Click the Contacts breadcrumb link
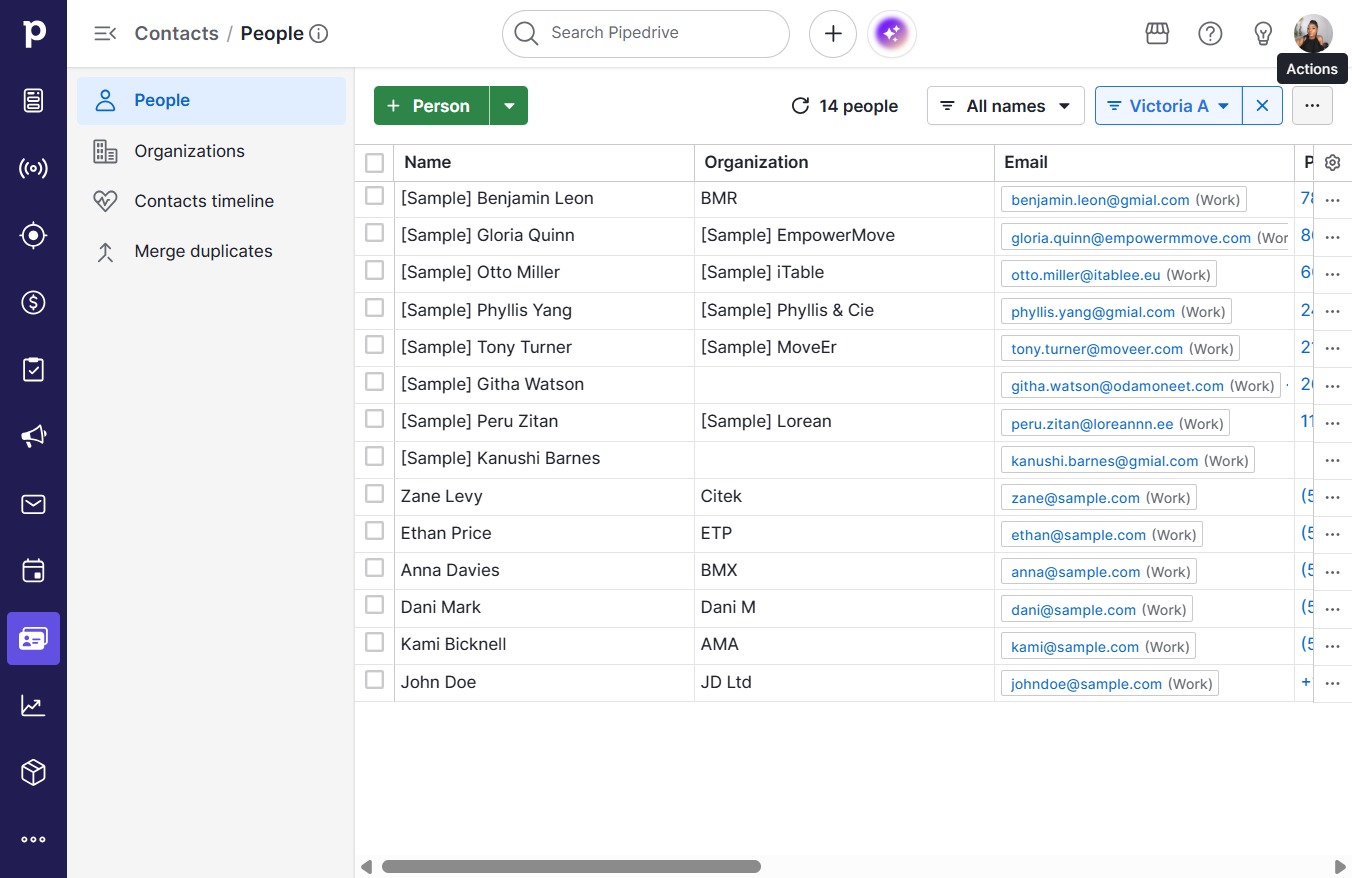The height and width of the screenshot is (878, 1352). (176, 33)
